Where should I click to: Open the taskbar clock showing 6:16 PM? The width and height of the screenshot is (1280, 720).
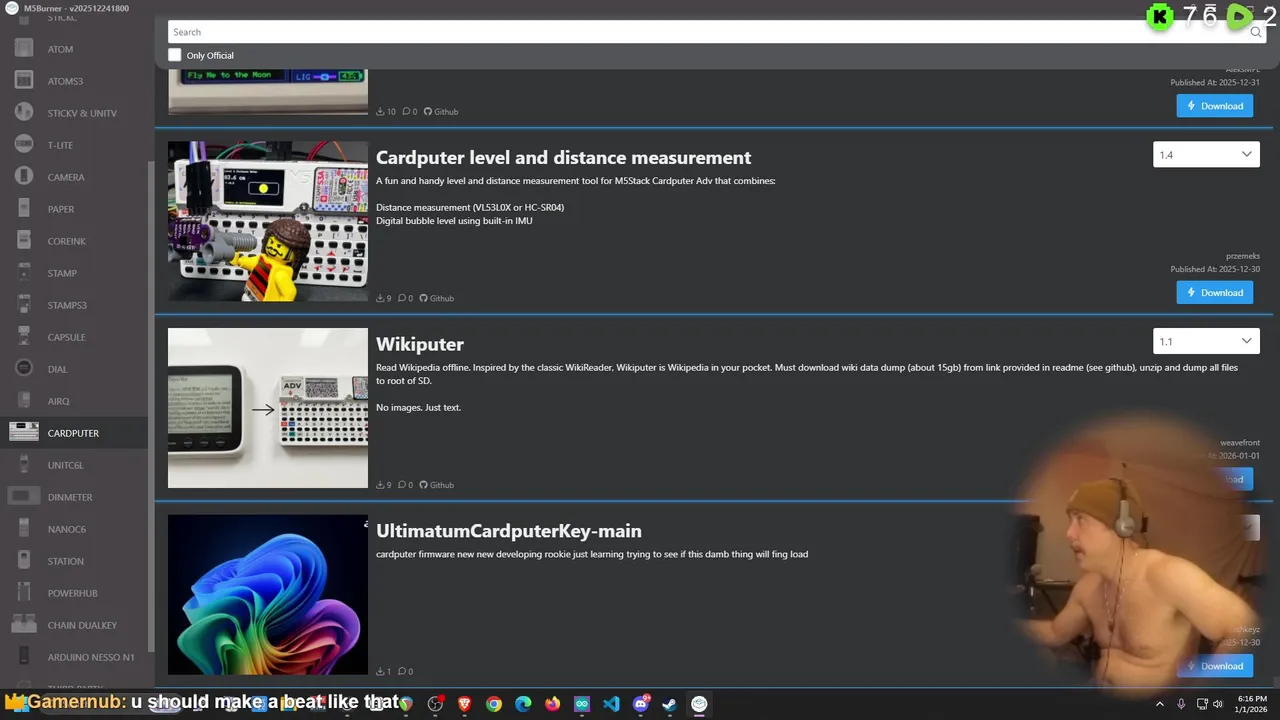coord(1252,704)
